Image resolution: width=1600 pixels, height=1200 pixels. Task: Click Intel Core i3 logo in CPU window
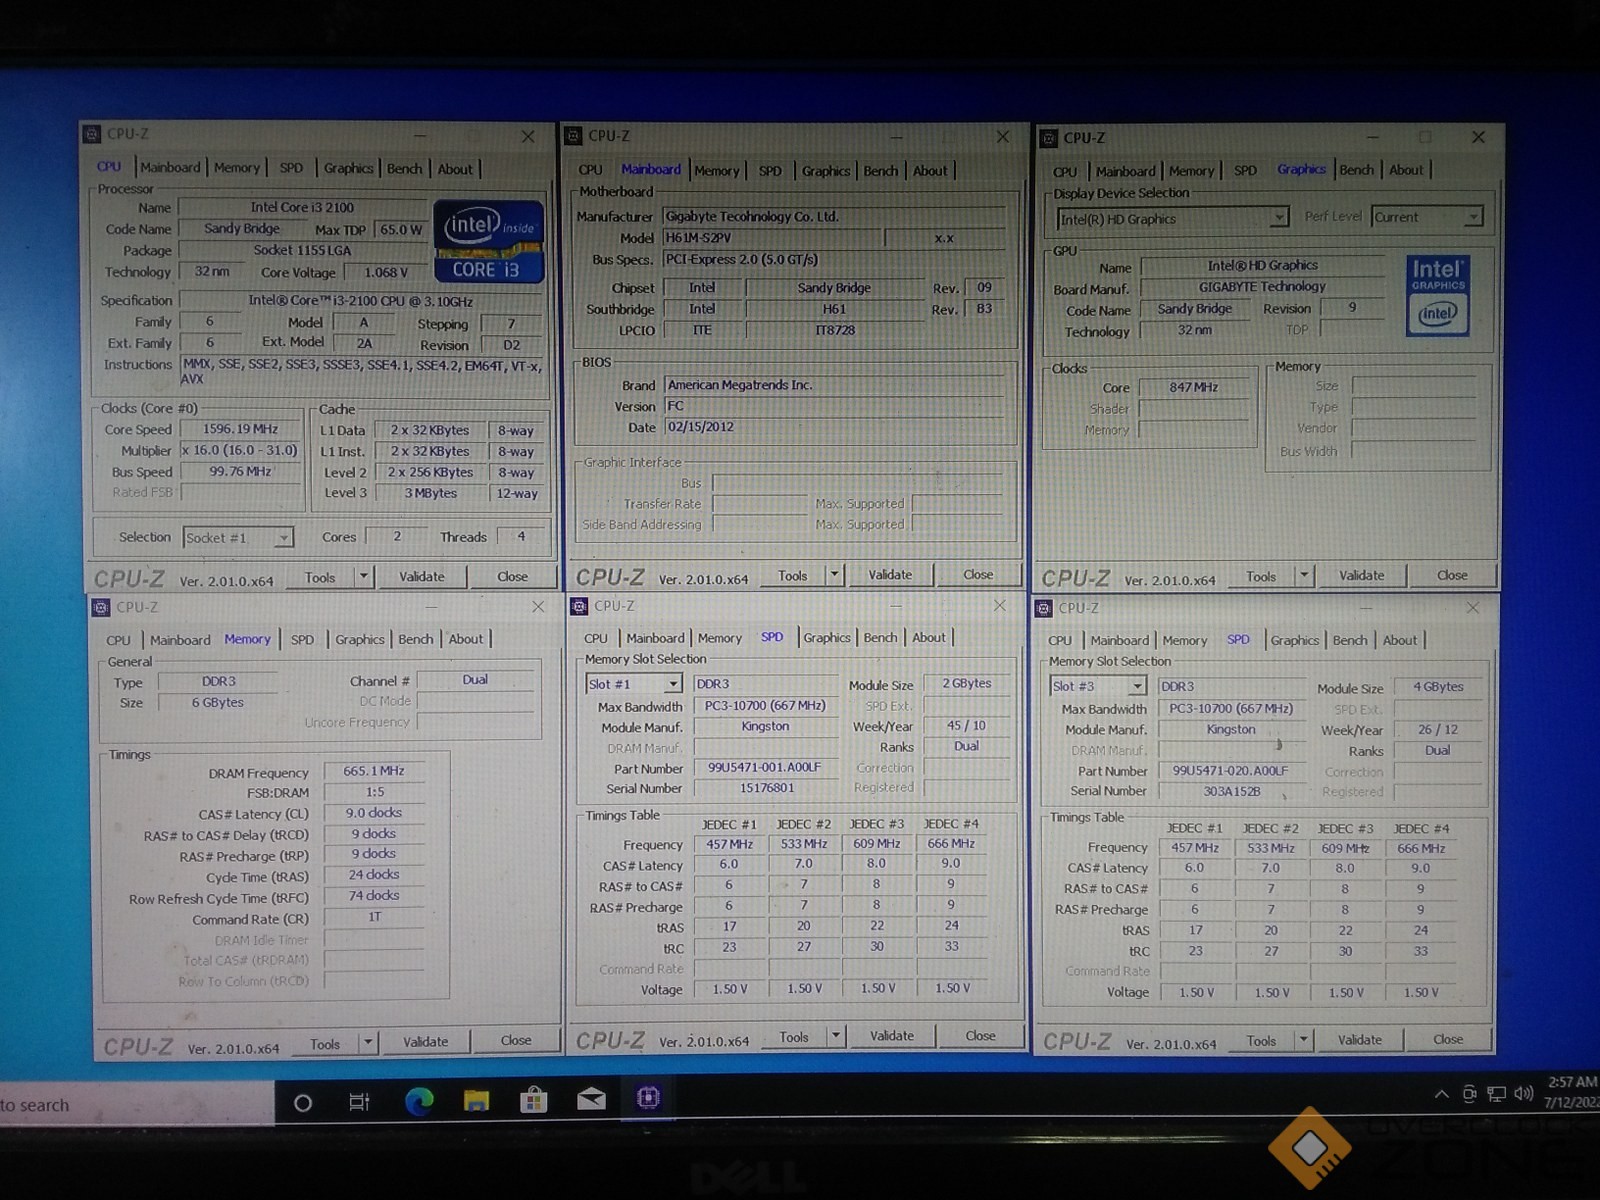coord(489,241)
